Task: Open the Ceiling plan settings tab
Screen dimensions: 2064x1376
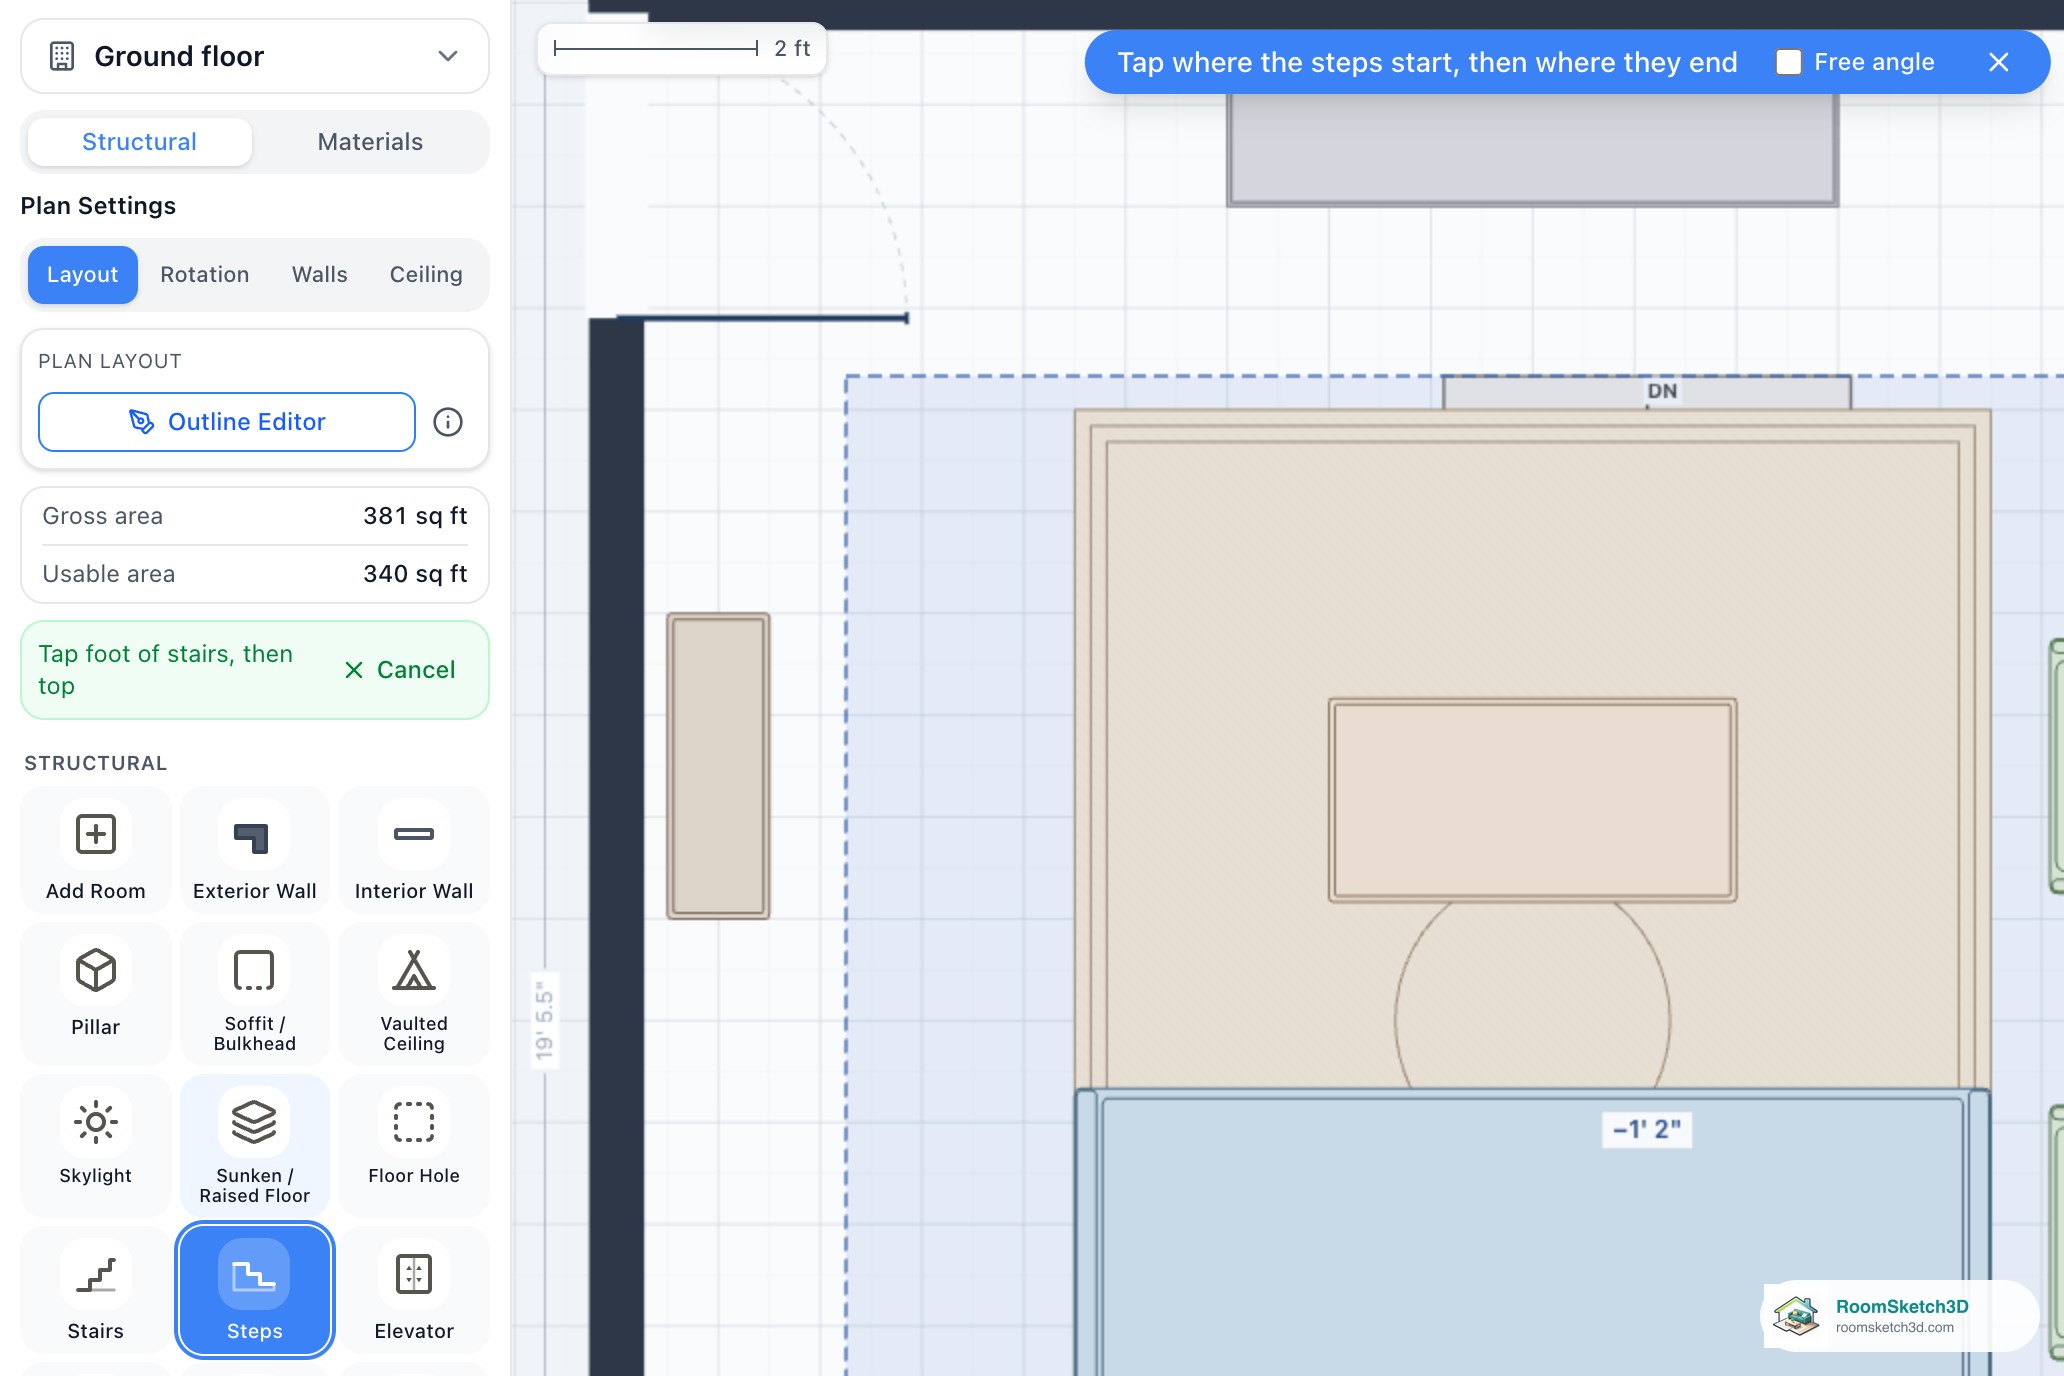Action: point(426,275)
